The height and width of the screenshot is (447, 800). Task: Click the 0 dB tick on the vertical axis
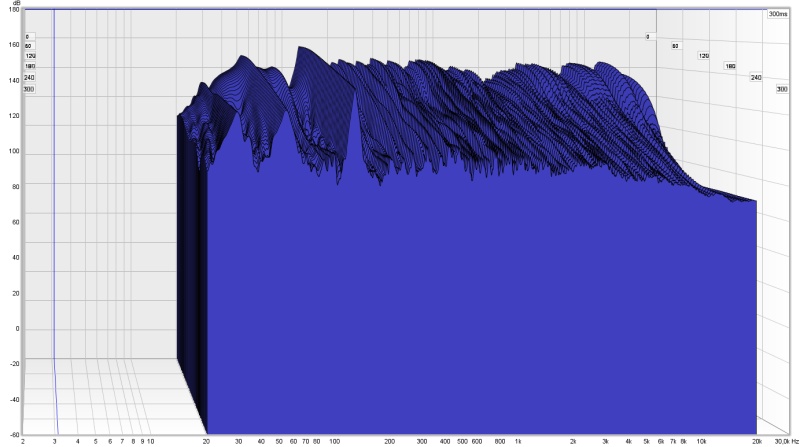tap(16, 329)
